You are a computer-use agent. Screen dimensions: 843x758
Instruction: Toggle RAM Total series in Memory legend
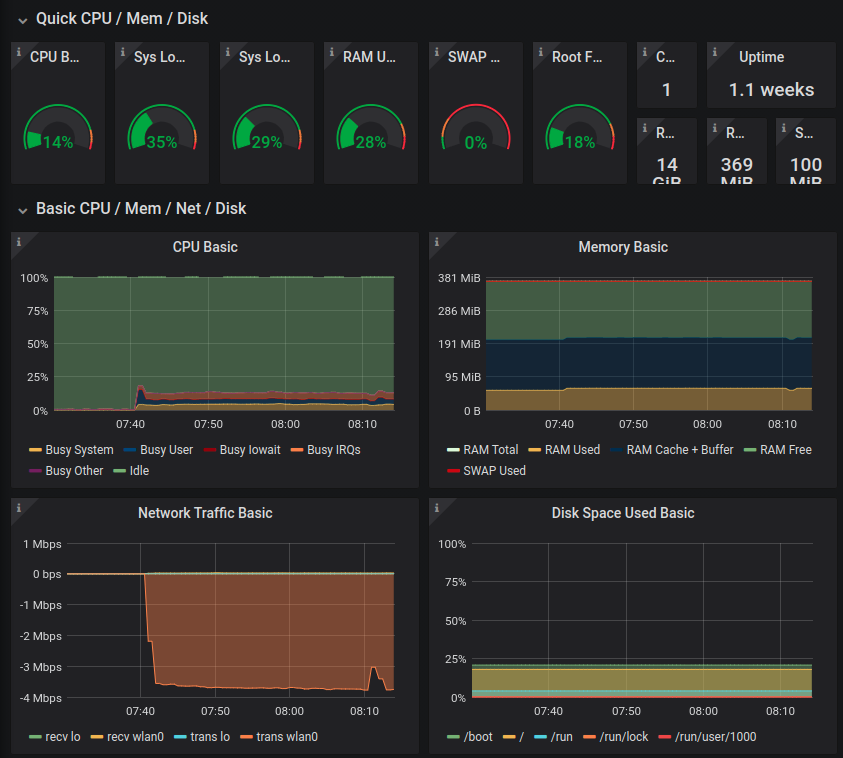tap(490, 450)
